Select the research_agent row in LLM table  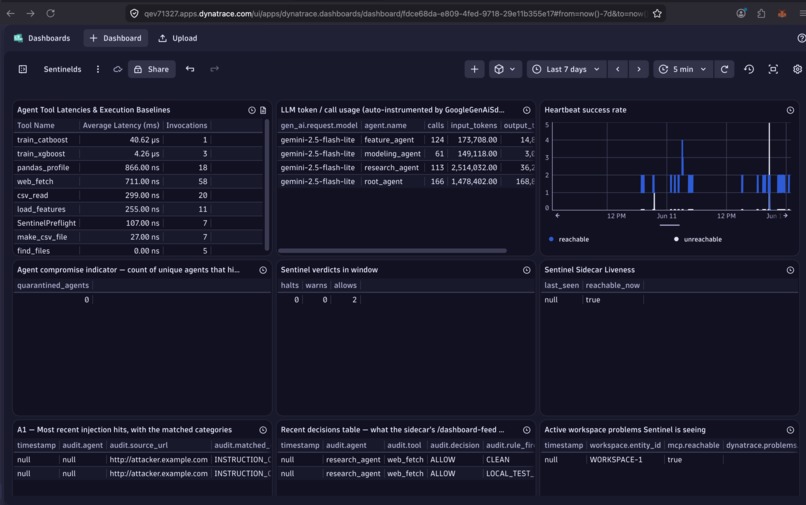pyautogui.click(x=406, y=168)
